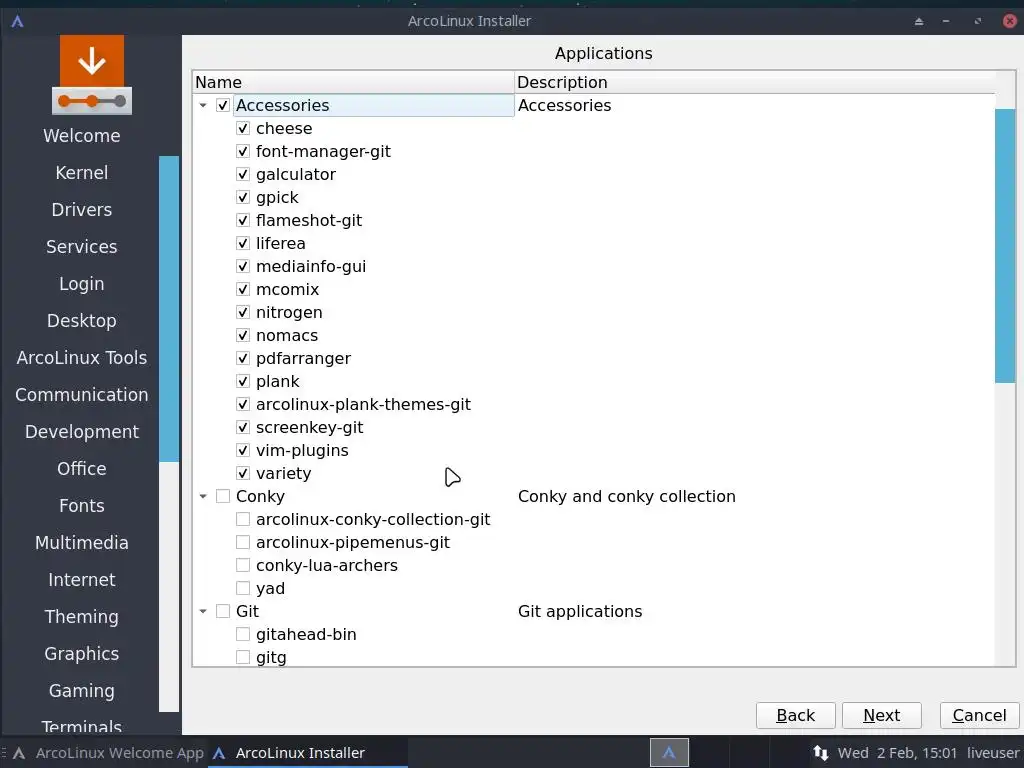Select Drivers in the sidebar
The width and height of the screenshot is (1024, 768).
(x=82, y=210)
